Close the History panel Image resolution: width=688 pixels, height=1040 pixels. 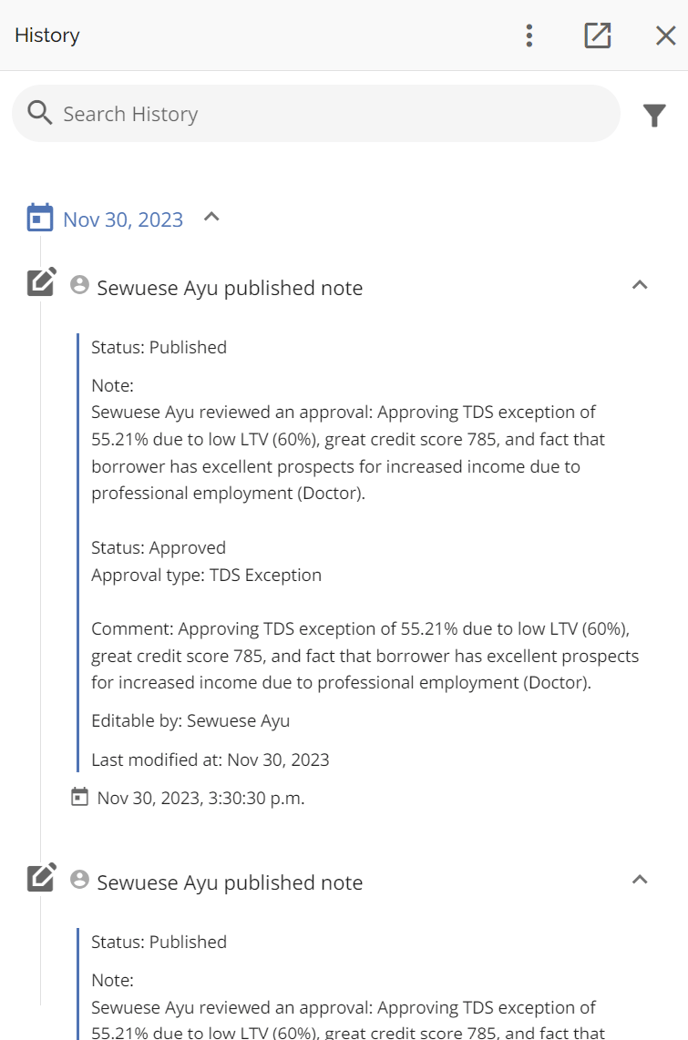(665, 35)
